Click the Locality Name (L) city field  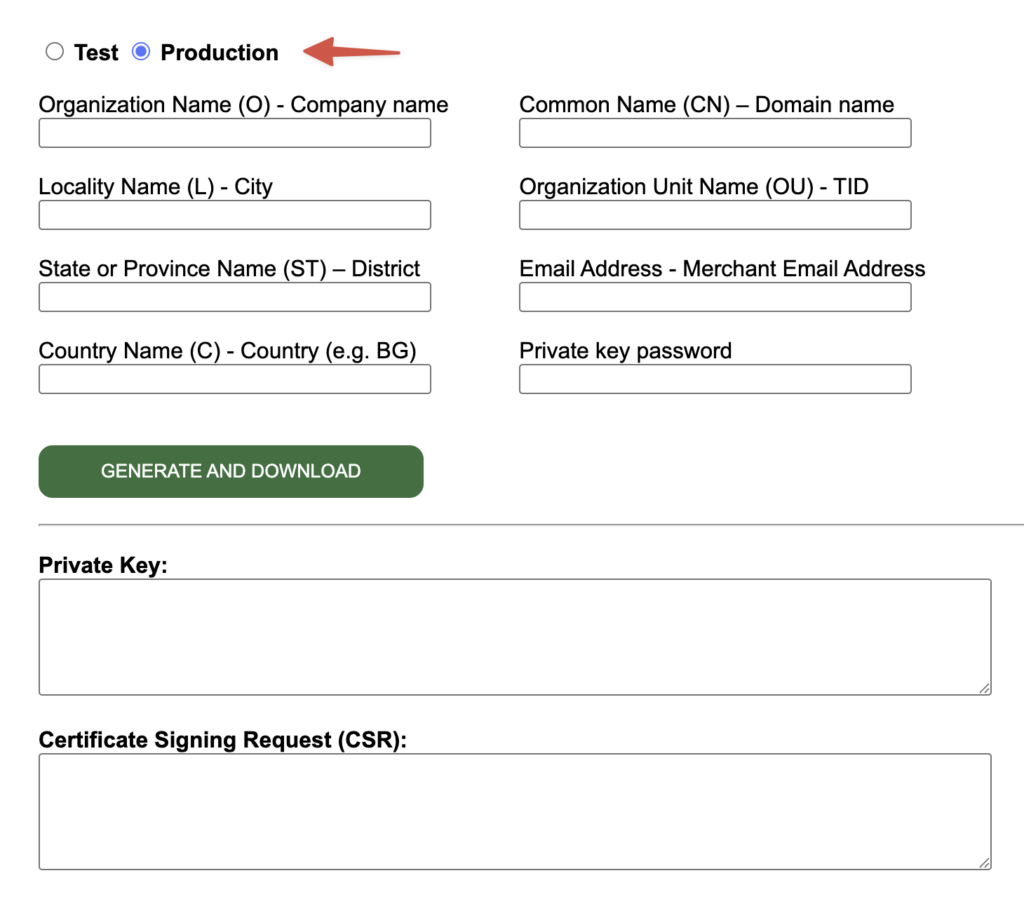tap(234, 214)
